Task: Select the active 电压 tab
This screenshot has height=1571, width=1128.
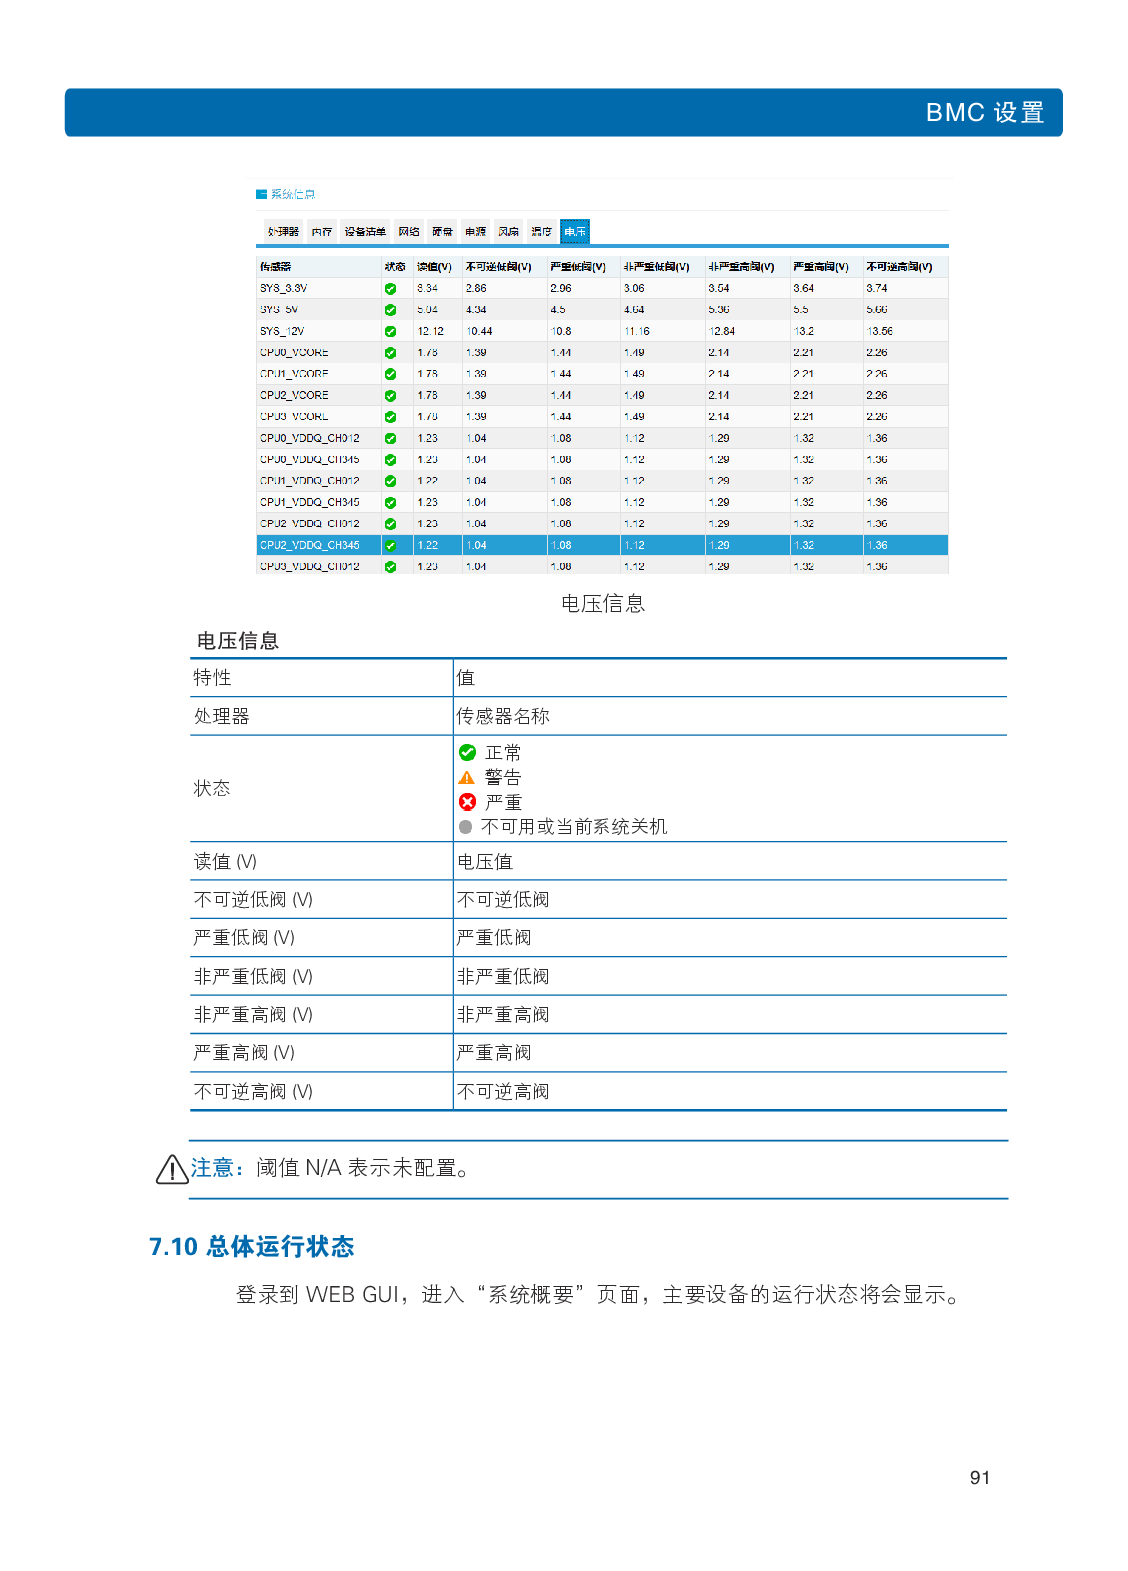Action: click(x=574, y=232)
